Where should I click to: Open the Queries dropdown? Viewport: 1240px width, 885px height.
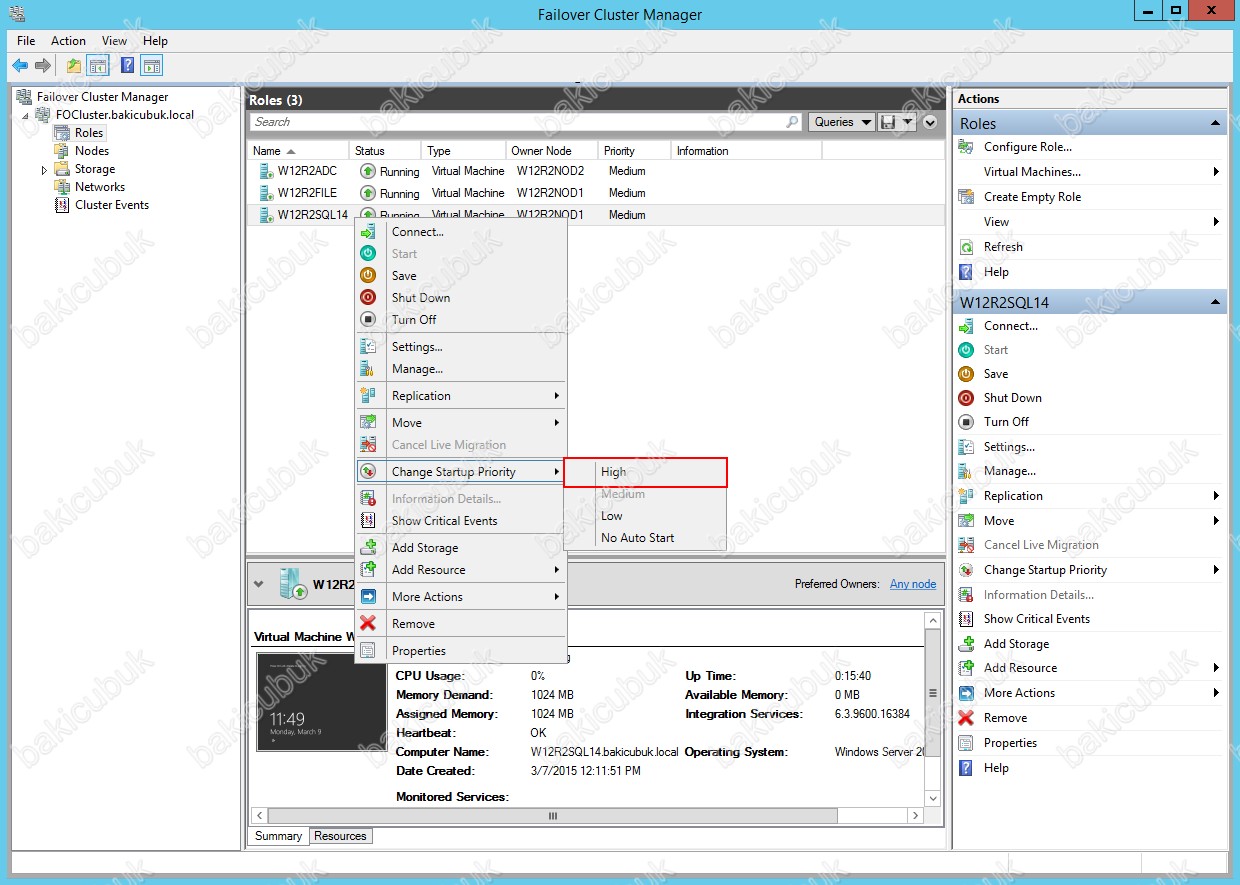click(x=840, y=122)
